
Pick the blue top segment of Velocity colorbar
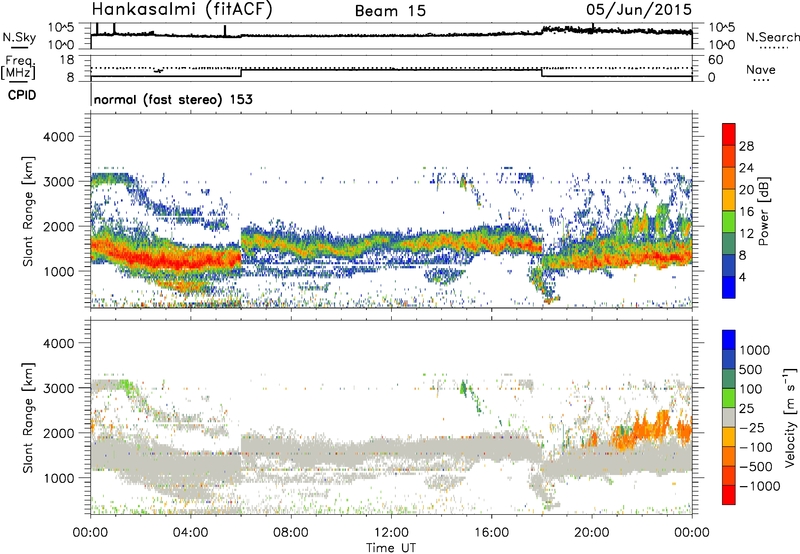click(x=729, y=340)
